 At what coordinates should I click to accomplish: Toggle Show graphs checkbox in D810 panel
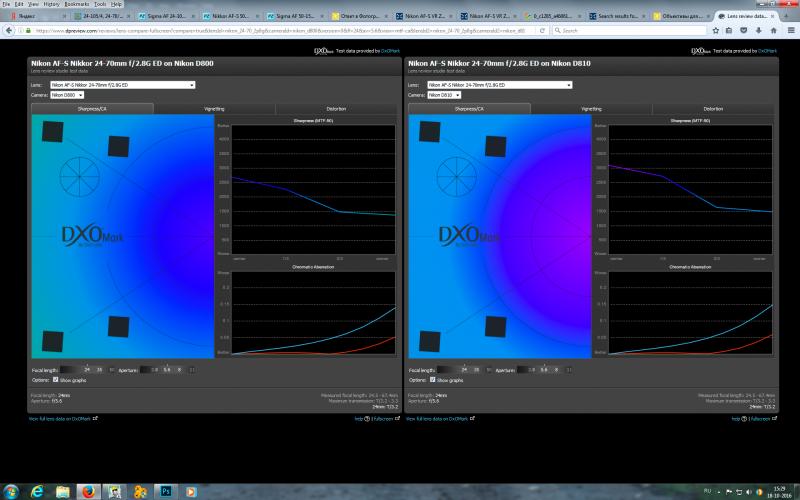pyautogui.click(x=433, y=380)
